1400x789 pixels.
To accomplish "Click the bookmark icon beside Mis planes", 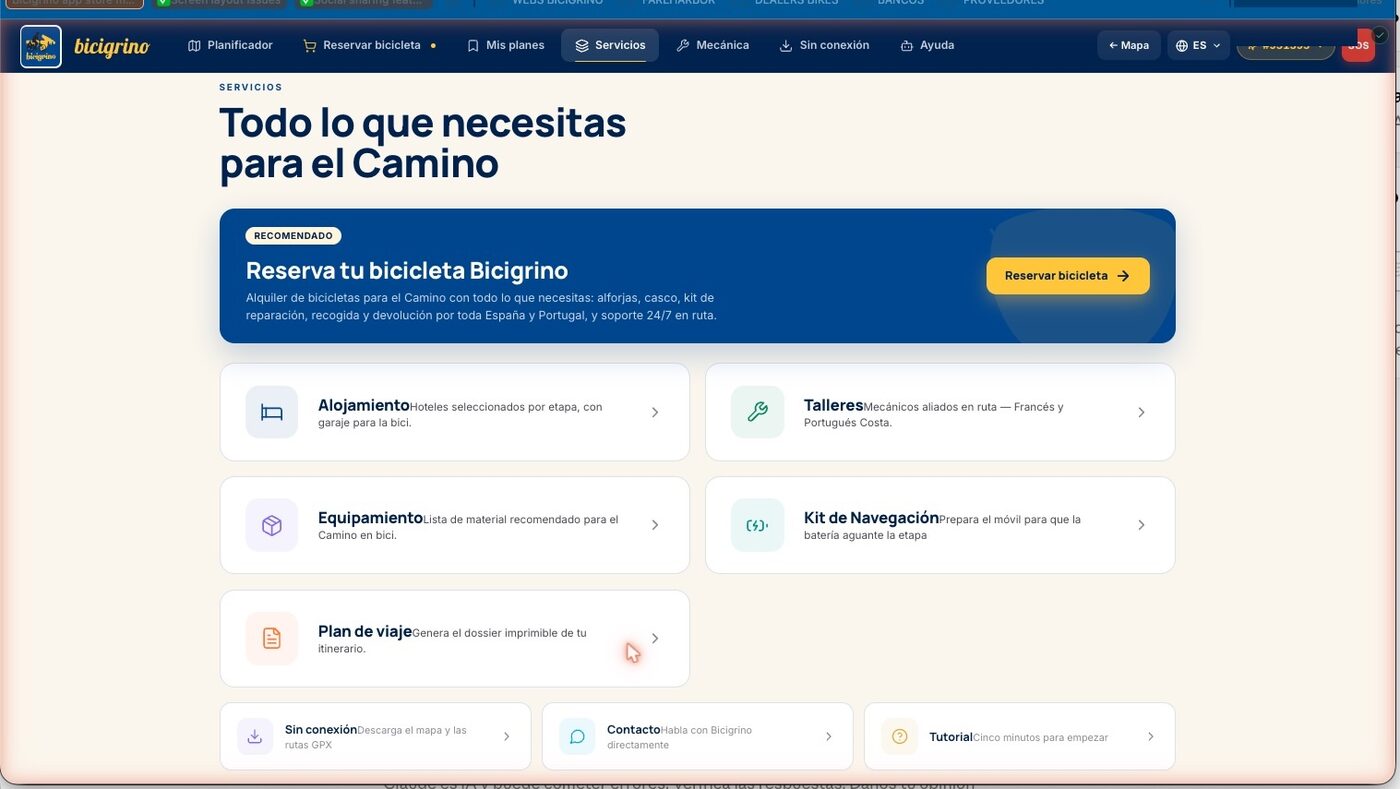I will coord(473,45).
